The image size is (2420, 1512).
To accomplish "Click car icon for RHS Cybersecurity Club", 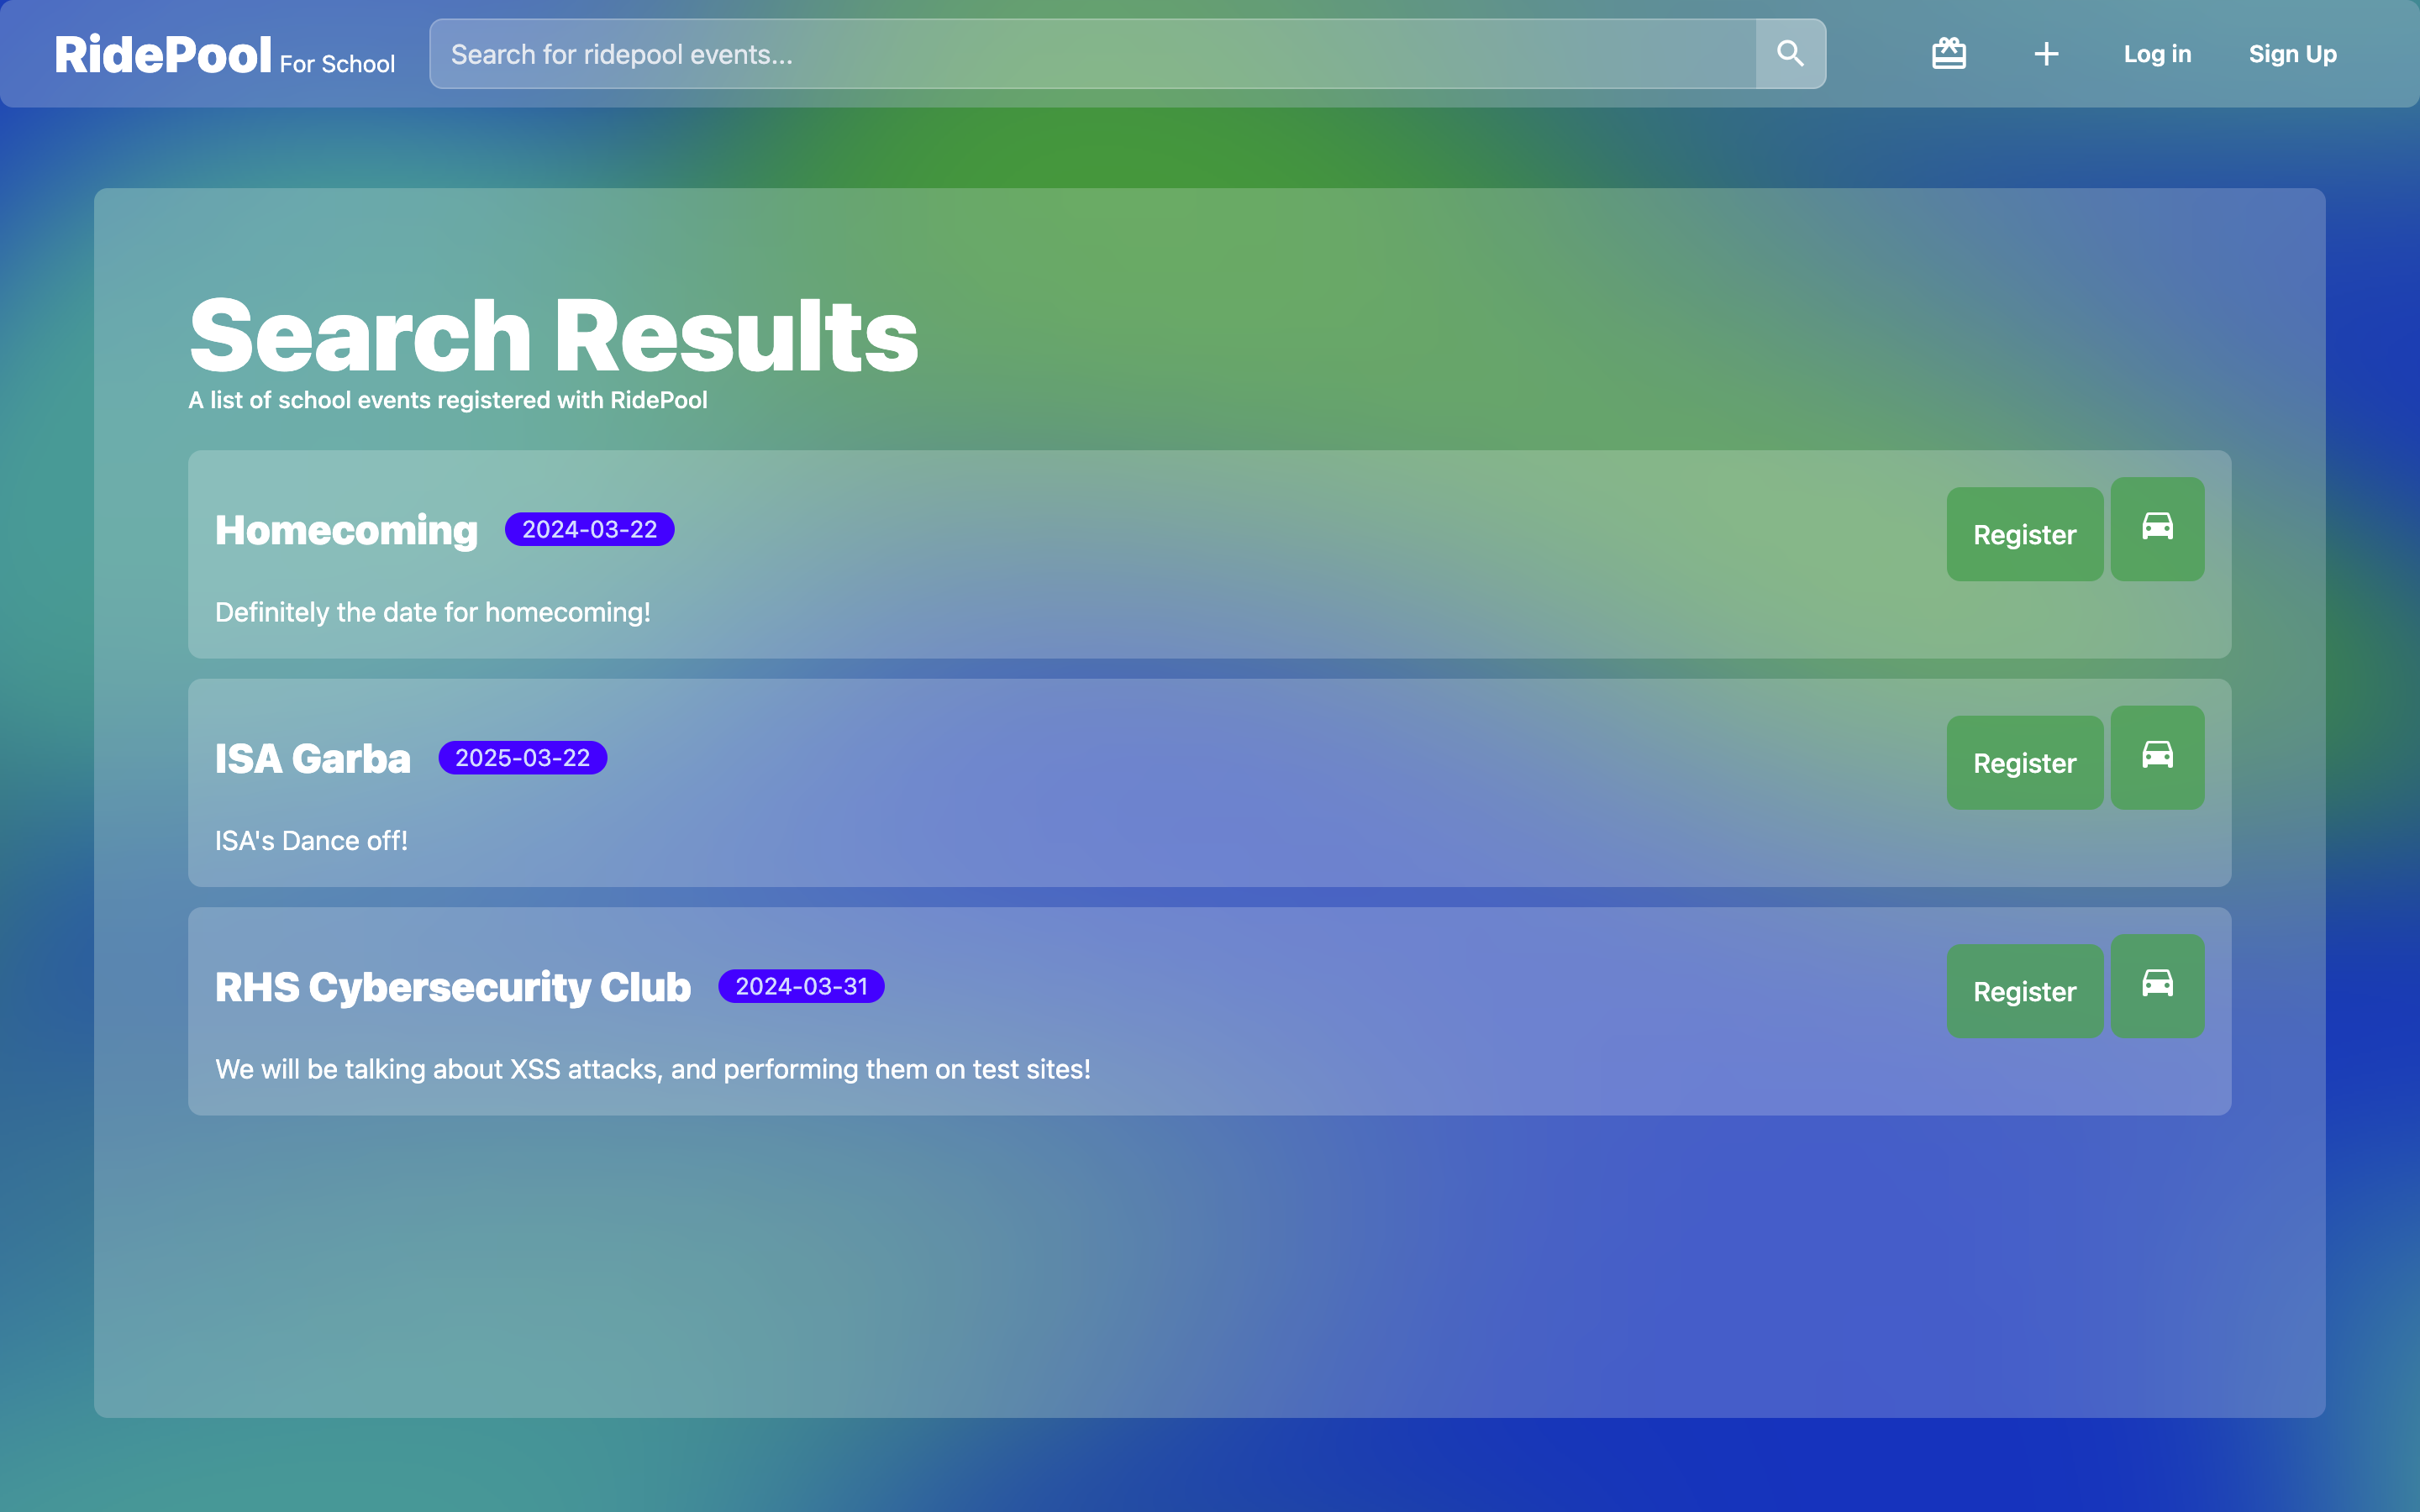I will click(x=2157, y=985).
